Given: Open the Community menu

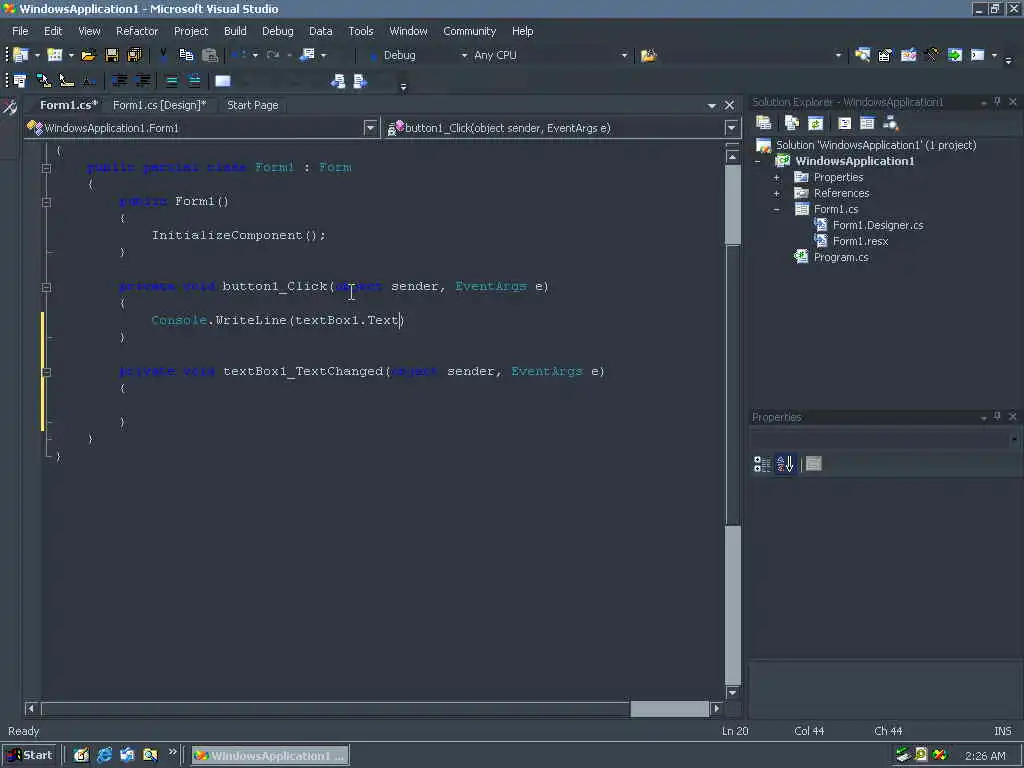Looking at the screenshot, I should click(x=470, y=31).
